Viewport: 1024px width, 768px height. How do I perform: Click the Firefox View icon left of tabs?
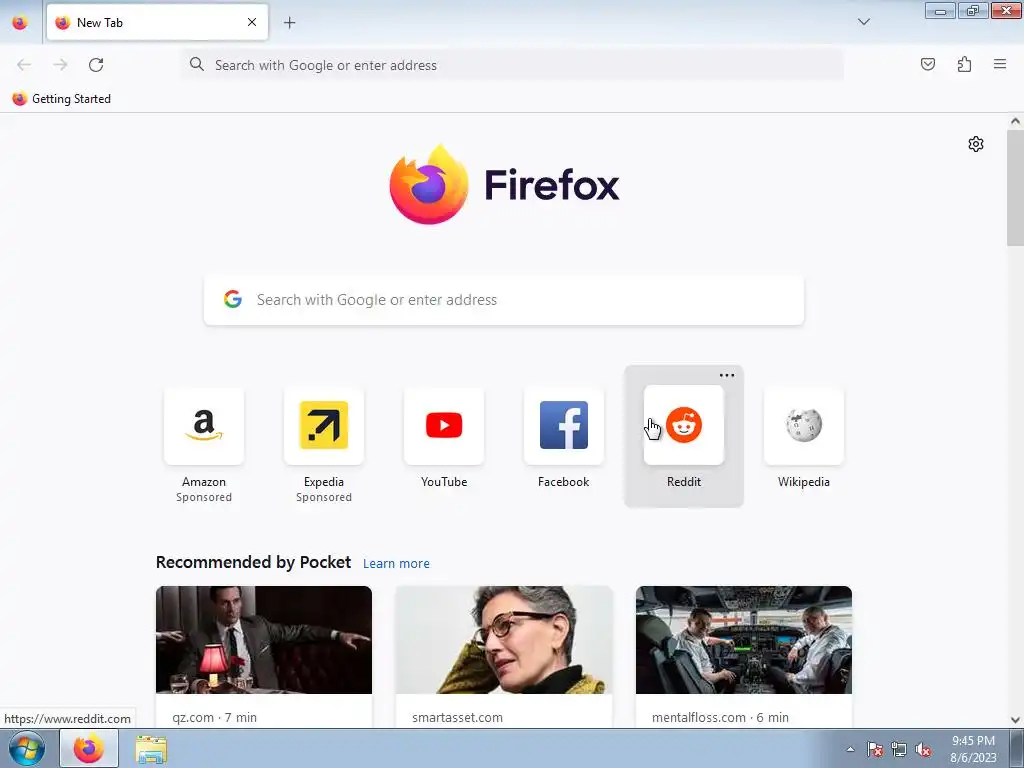[x=20, y=23]
